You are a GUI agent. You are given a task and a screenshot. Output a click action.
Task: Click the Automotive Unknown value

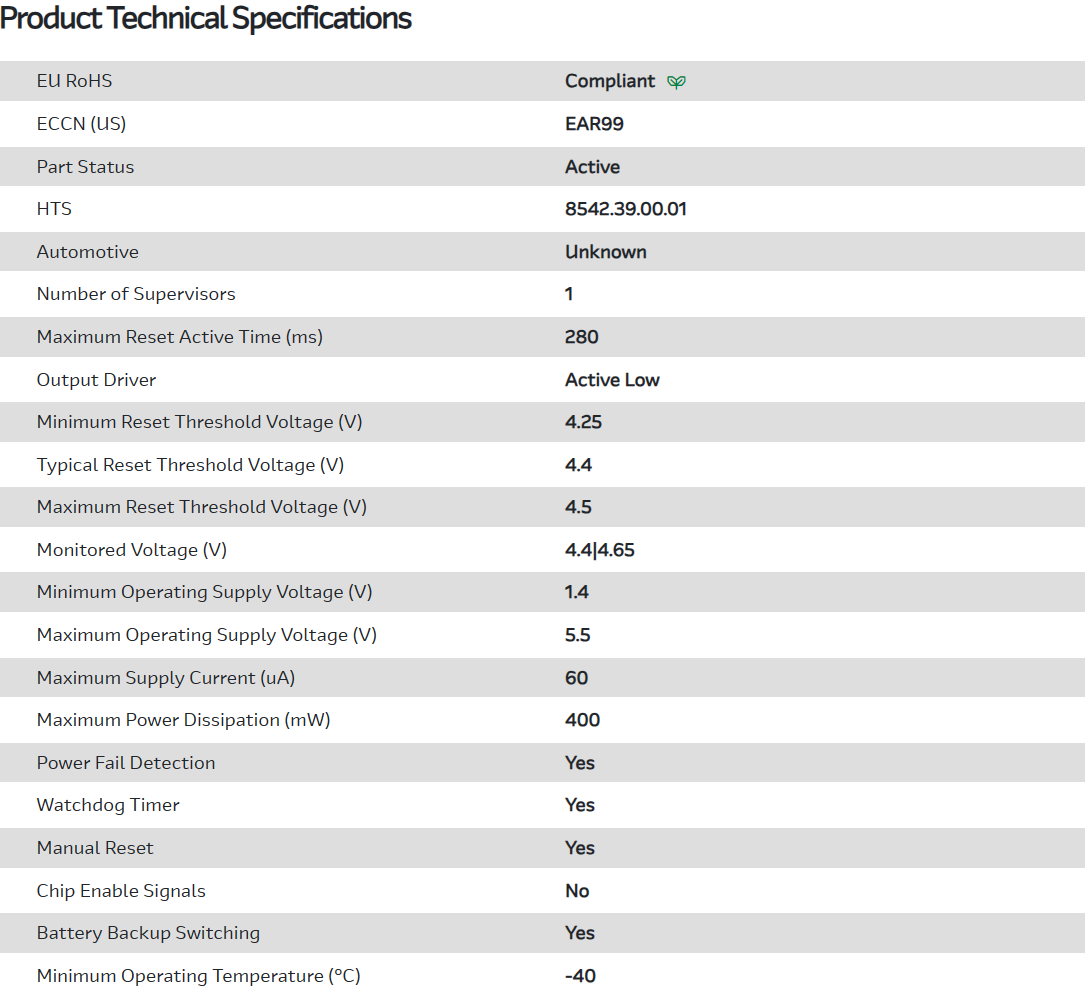click(x=605, y=252)
